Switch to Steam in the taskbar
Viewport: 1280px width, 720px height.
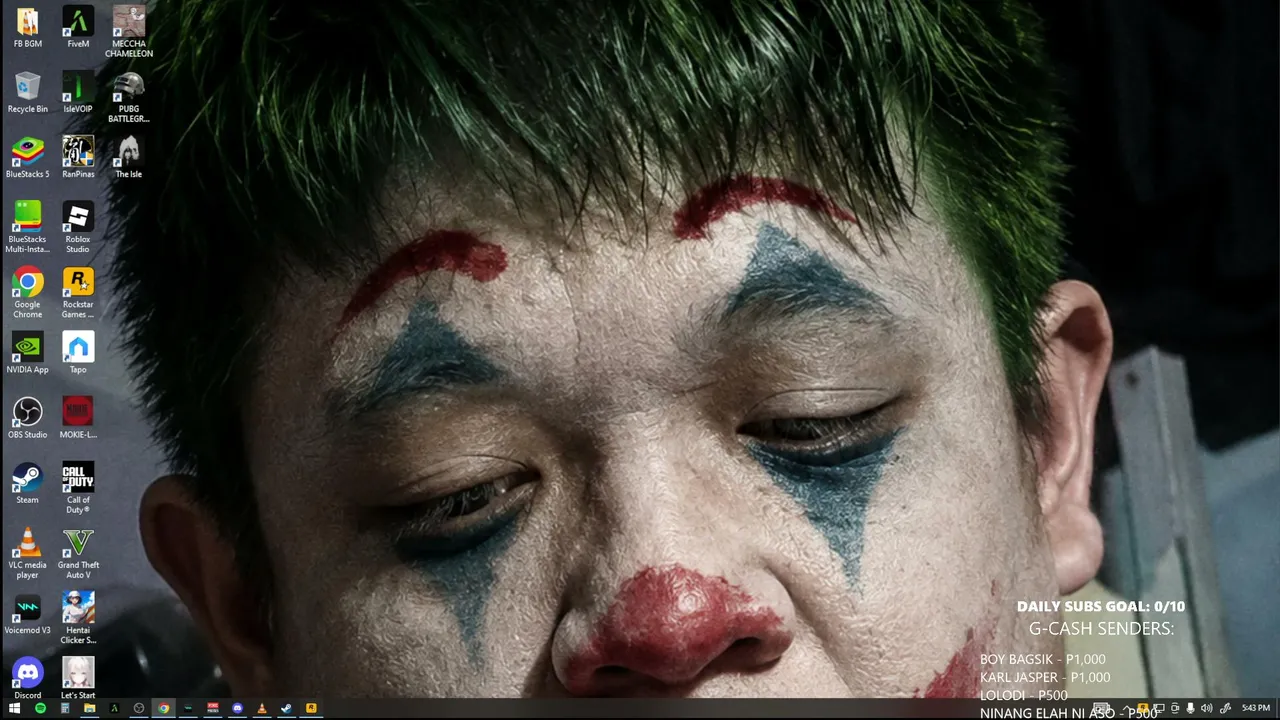(286, 709)
